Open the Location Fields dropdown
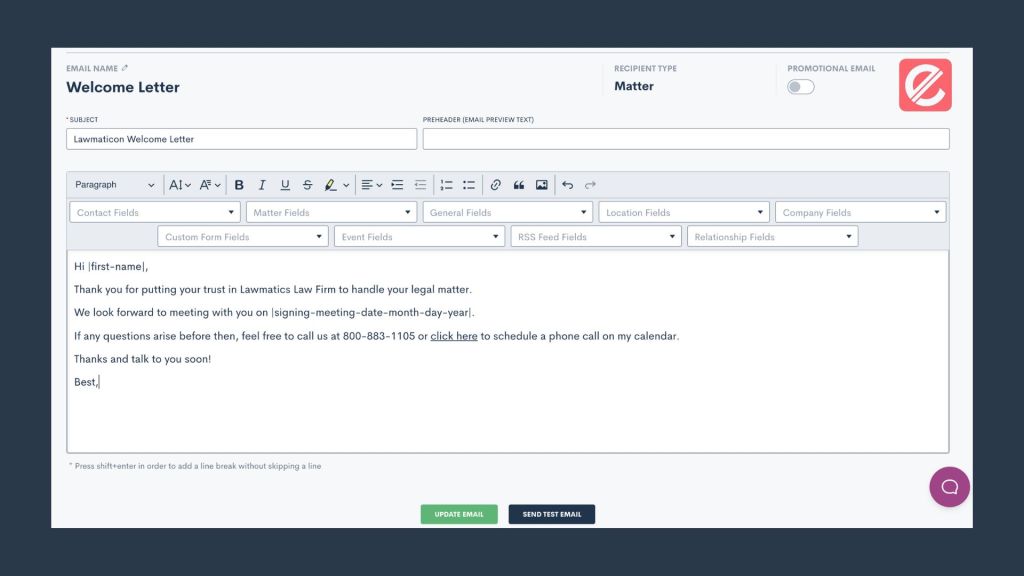Screen dimensions: 1024x576 (x=684, y=212)
